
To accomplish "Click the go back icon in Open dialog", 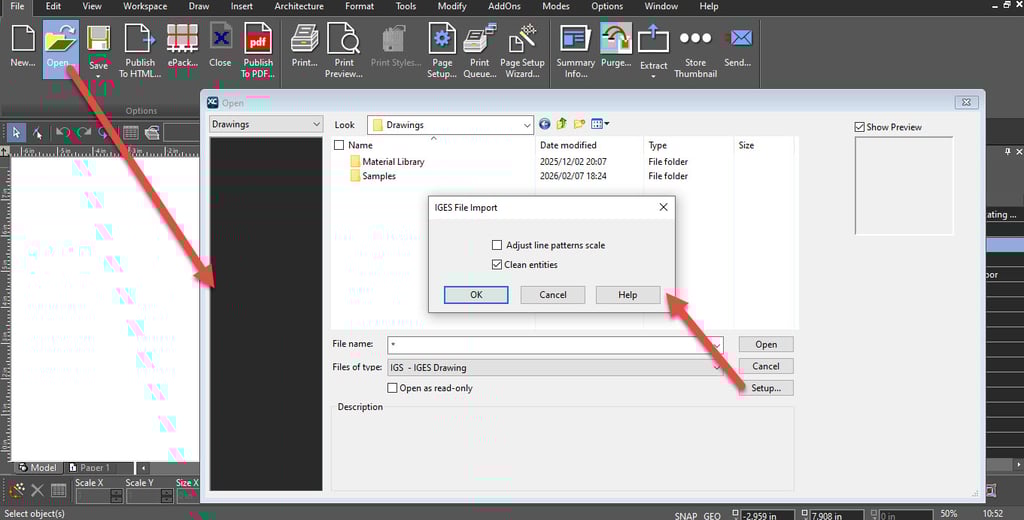I will coord(545,124).
